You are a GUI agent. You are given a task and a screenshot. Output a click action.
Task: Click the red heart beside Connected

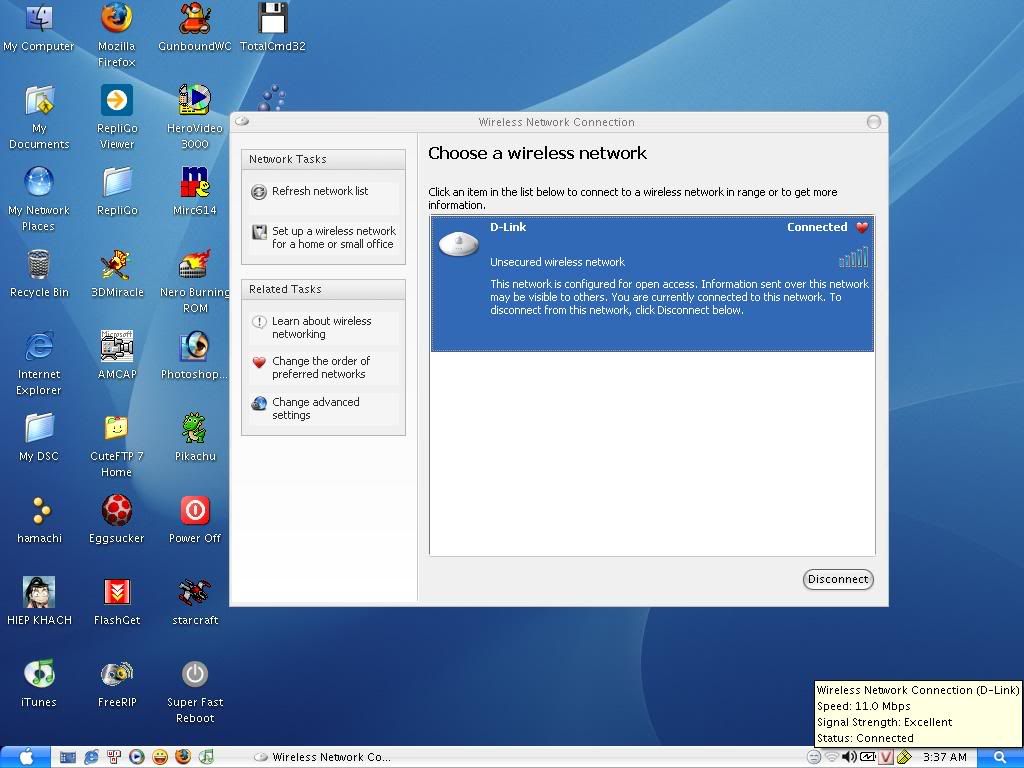[862, 227]
